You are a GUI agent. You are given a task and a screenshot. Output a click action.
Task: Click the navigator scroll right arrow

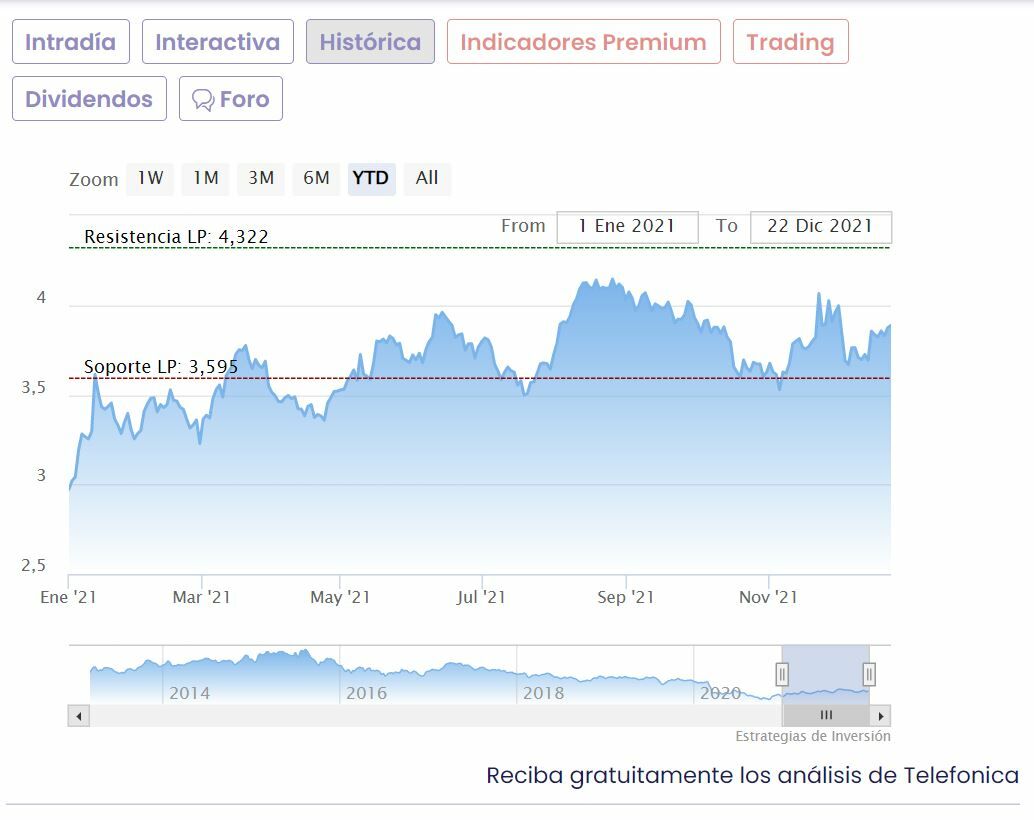pyautogui.click(x=880, y=716)
